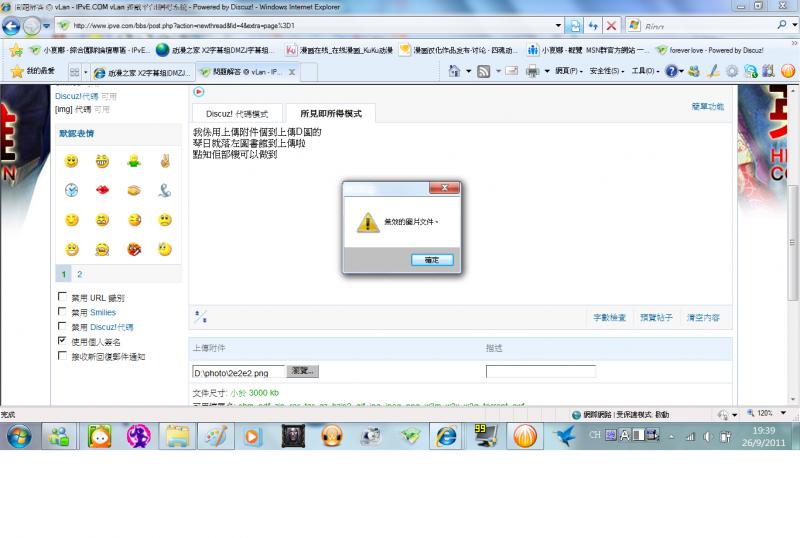
Task: Click the 清空內容 link
Action: pyautogui.click(x=703, y=317)
